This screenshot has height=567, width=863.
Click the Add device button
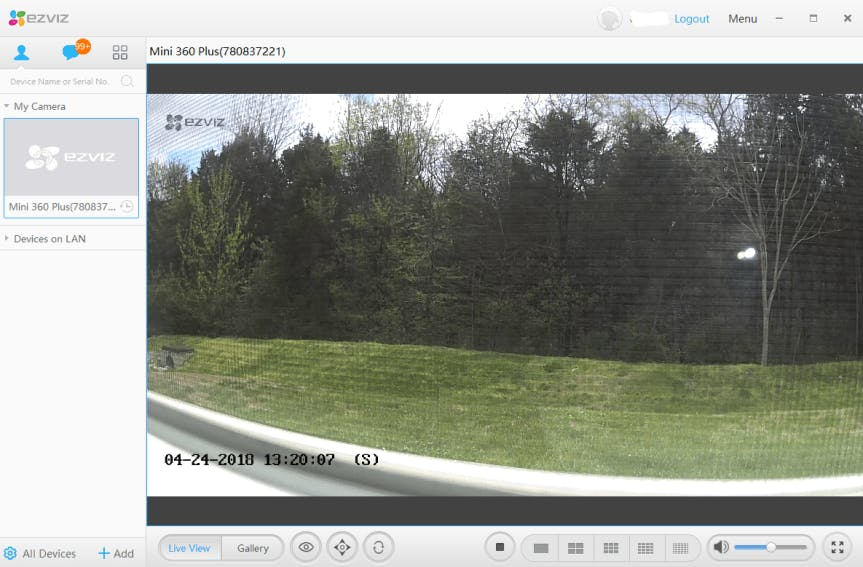115,553
